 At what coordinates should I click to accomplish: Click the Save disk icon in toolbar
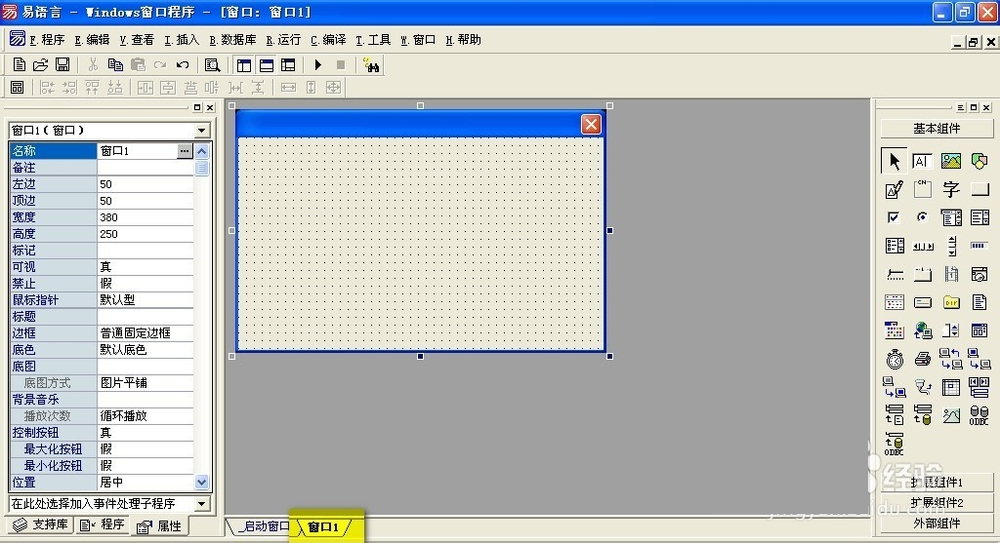[62, 65]
